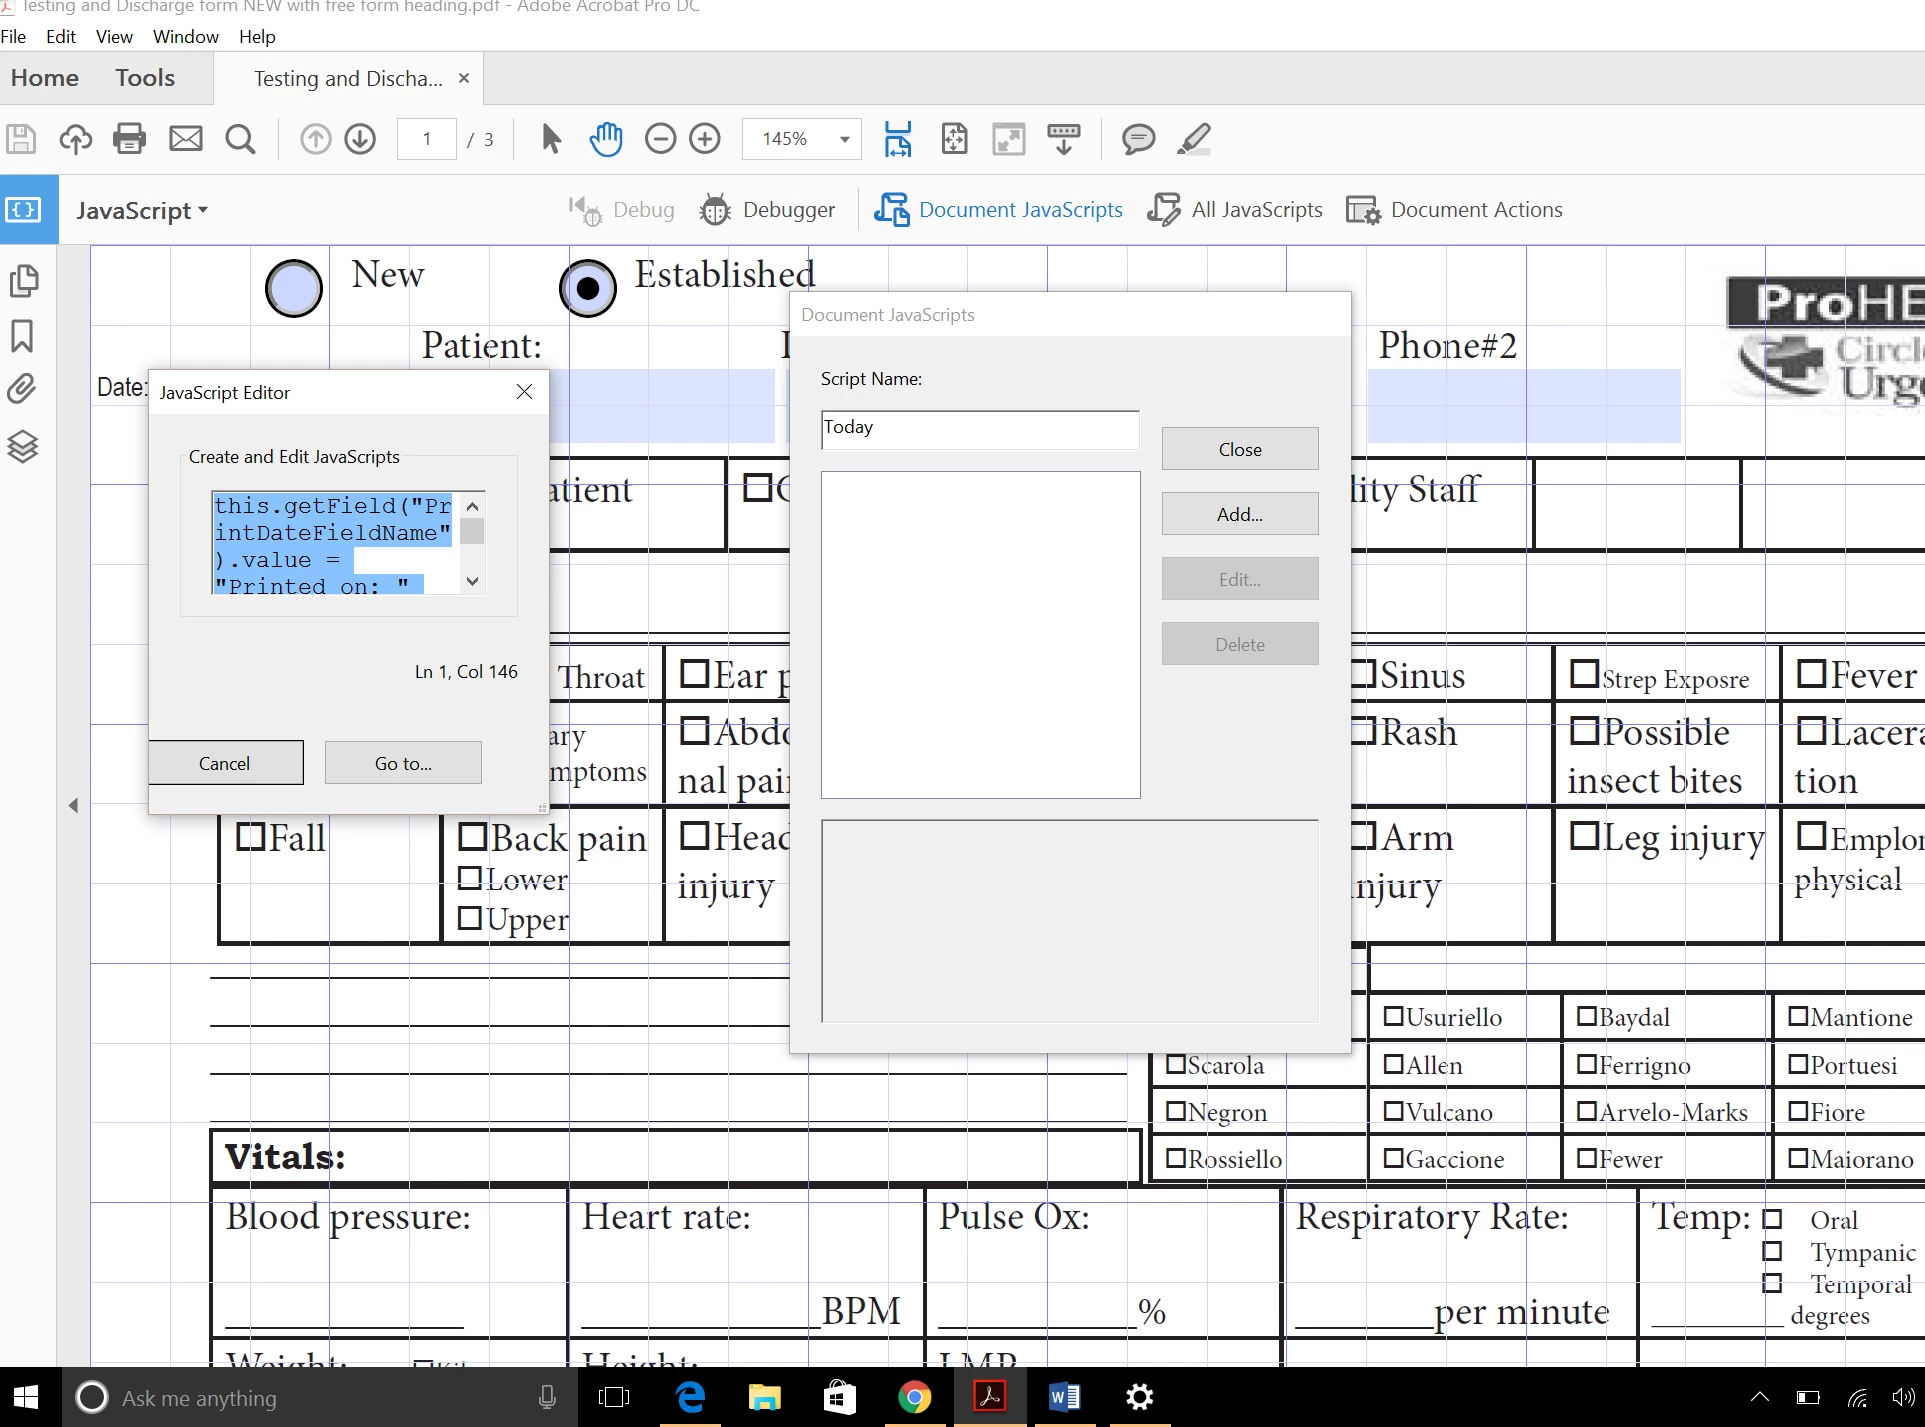Click the comment bubble icon
Screen dimensions: 1925x1427
tap(1138, 139)
